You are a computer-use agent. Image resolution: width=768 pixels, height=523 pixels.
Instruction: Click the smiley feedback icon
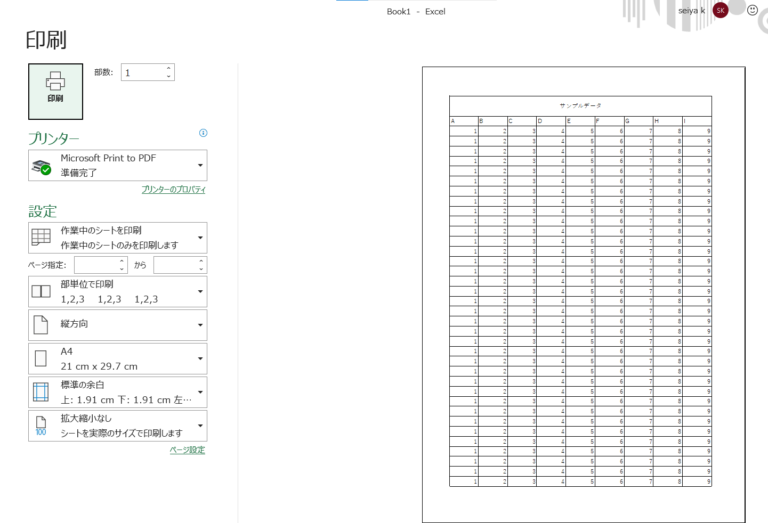pos(752,10)
